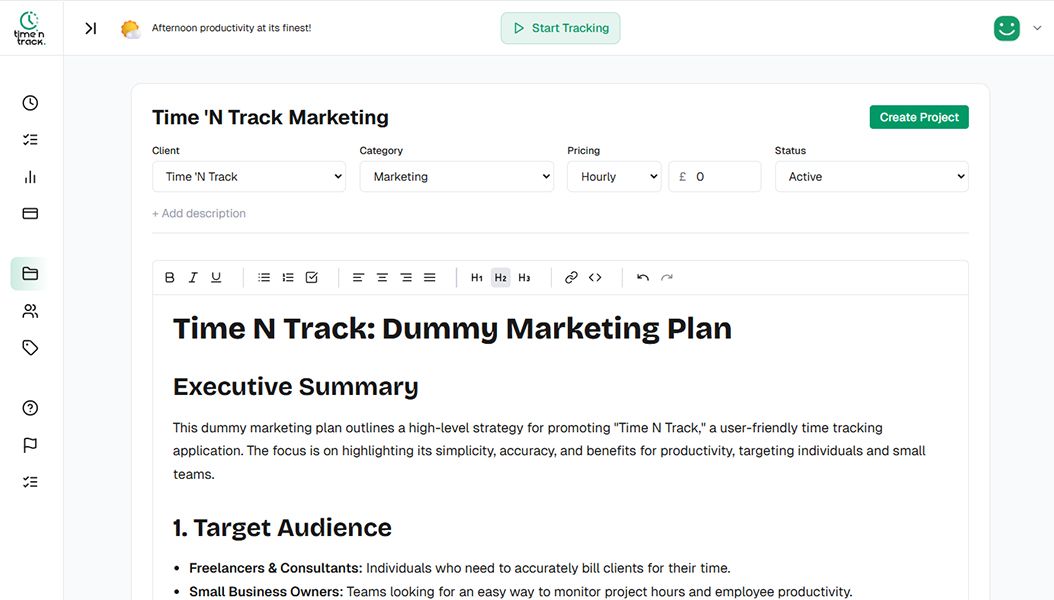
Task: Click the Executive Summary paragraph text
Action: pos(549,451)
